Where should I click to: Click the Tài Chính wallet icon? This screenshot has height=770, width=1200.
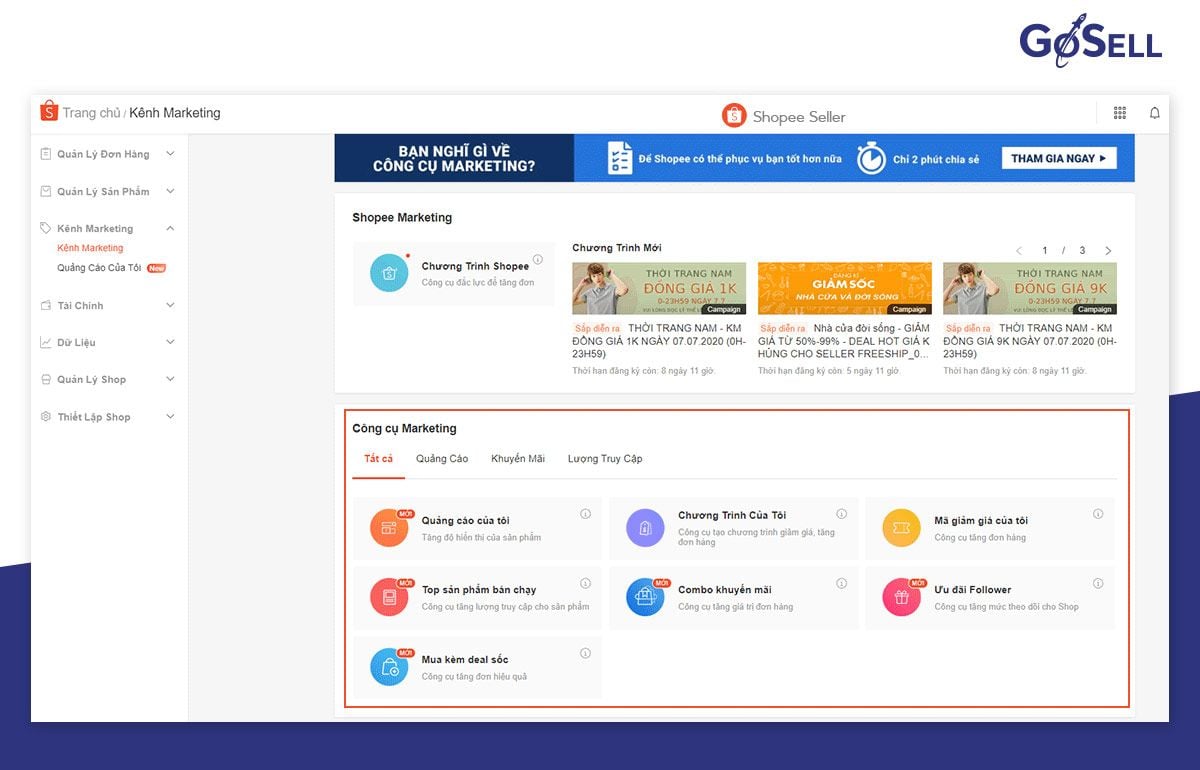(45, 305)
